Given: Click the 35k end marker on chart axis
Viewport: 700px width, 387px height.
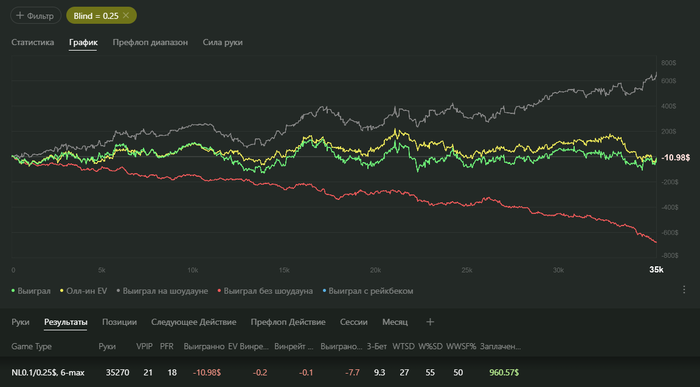Looking at the screenshot, I should pyautogui.click(x=656, y=270).
